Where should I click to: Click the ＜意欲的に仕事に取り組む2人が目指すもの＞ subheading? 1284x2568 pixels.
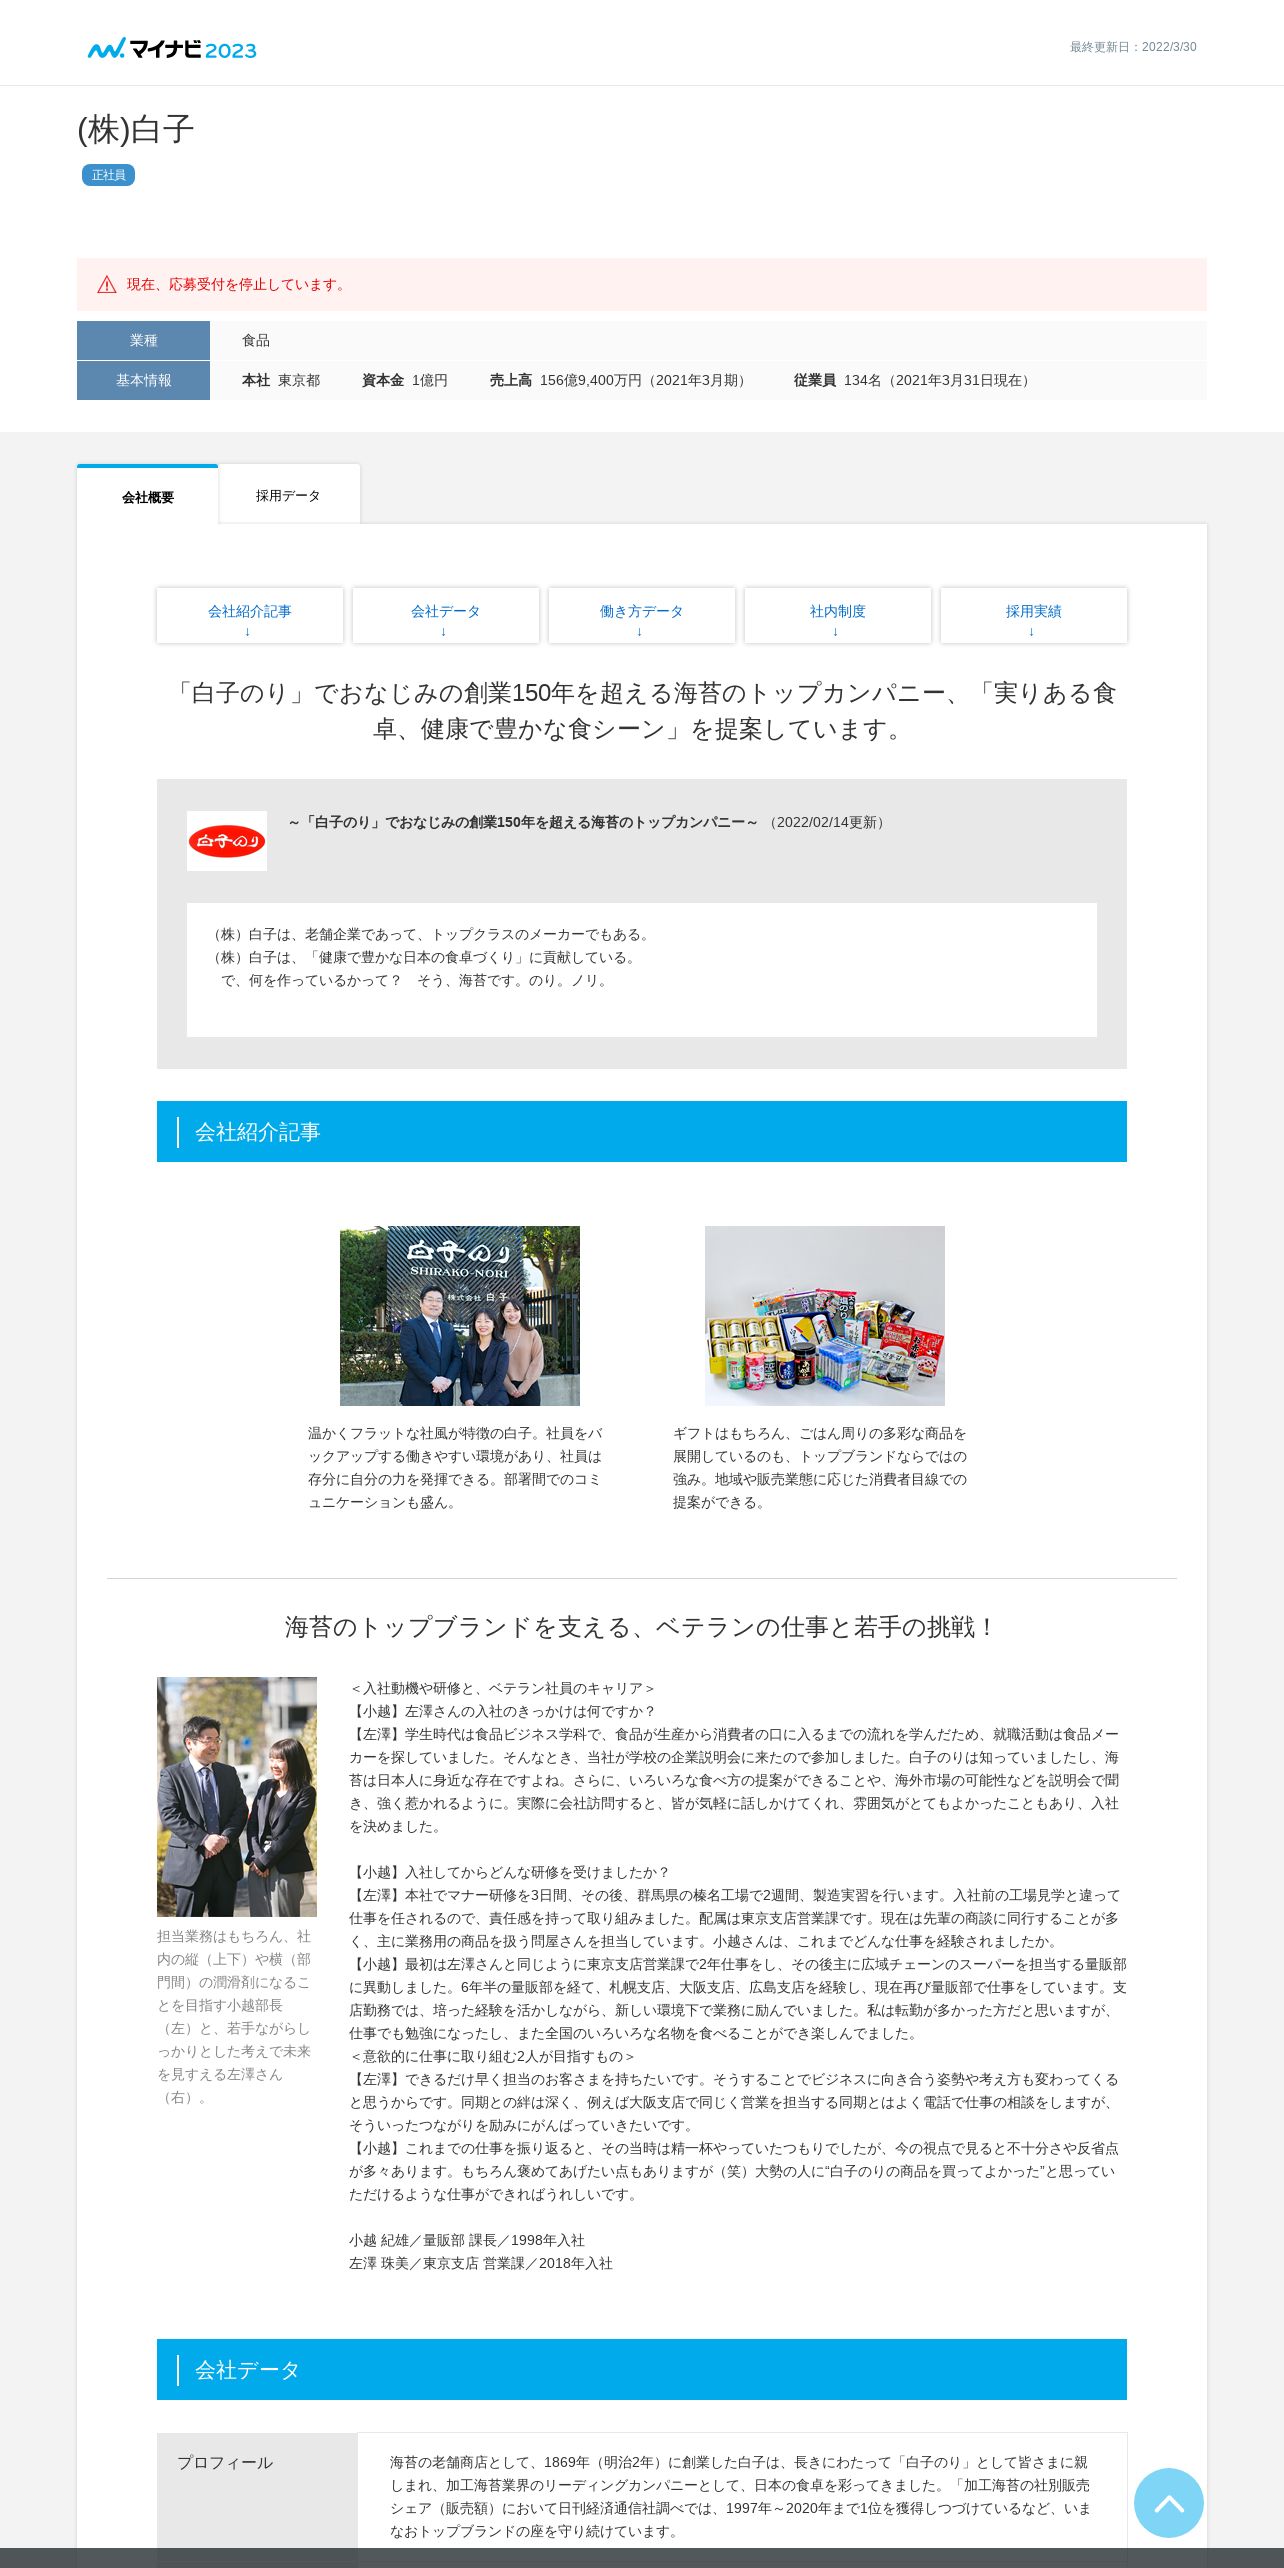click(493, 2056)
